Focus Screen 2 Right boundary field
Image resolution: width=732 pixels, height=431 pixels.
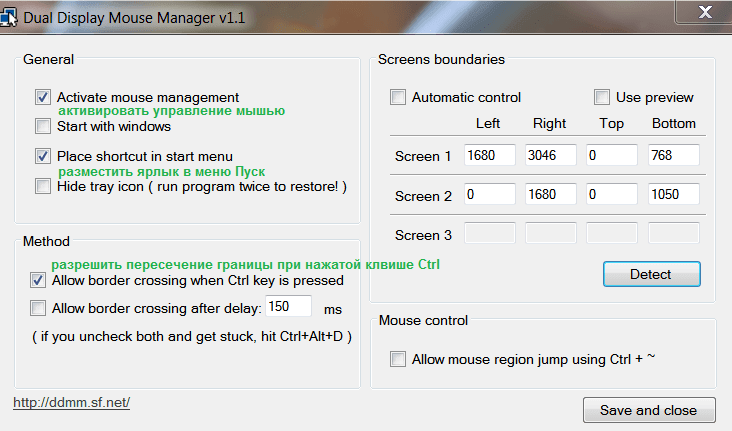[x=550, y=194]
